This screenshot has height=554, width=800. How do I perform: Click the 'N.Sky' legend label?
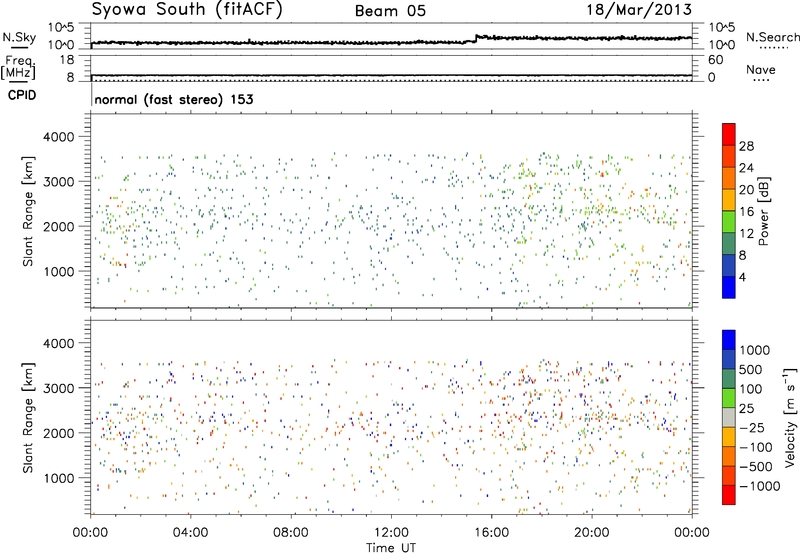pos(19,37)
